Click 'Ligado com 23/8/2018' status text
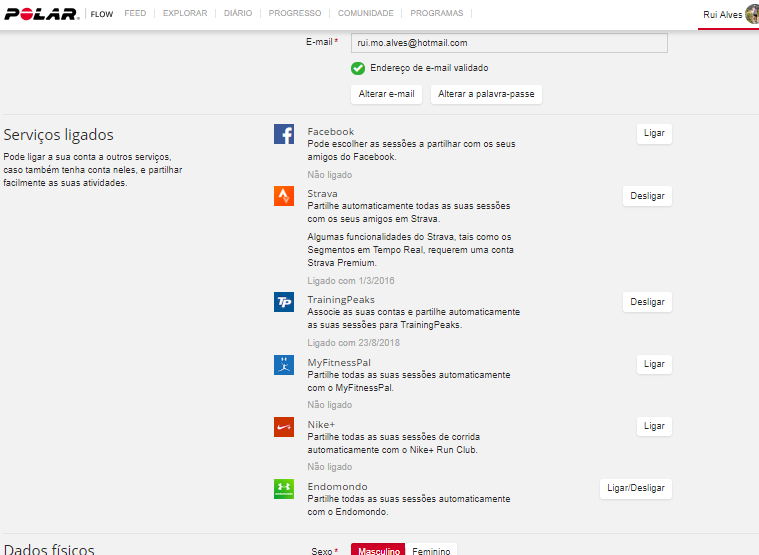Image resolution: width=759 pixels, height=555 pixels. pos(353,343)
